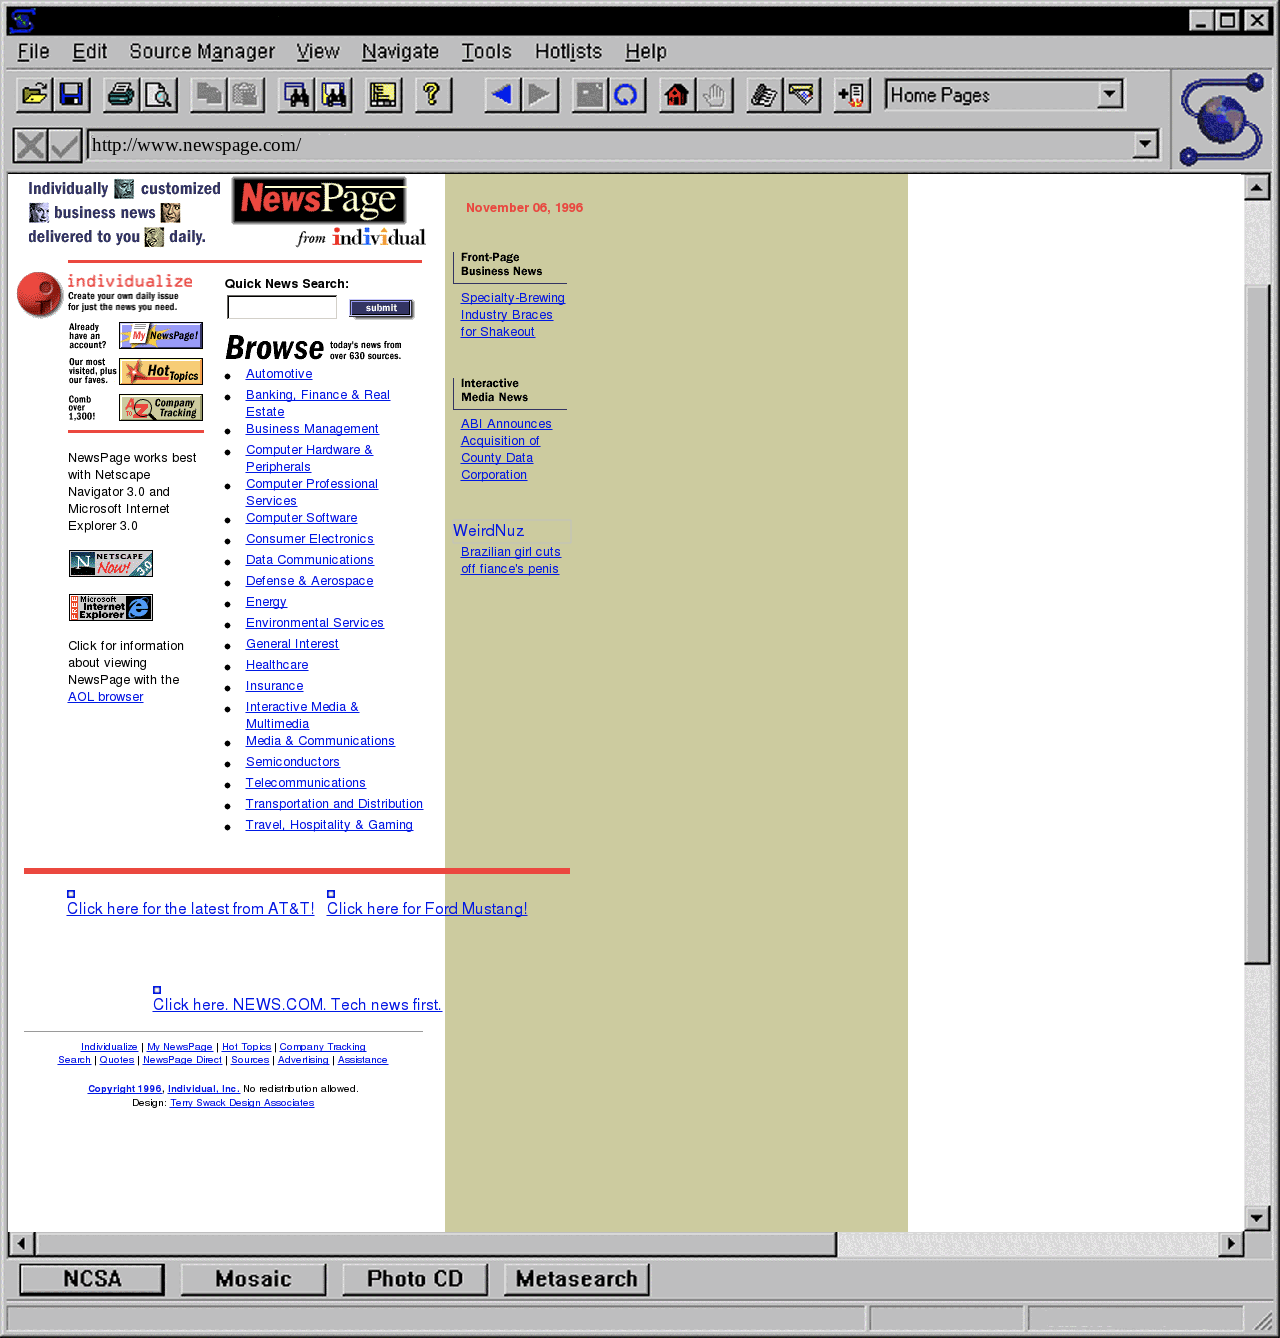Click in the Quick News Search field
Screen dimensions: 1280x1338
point(282,308)
